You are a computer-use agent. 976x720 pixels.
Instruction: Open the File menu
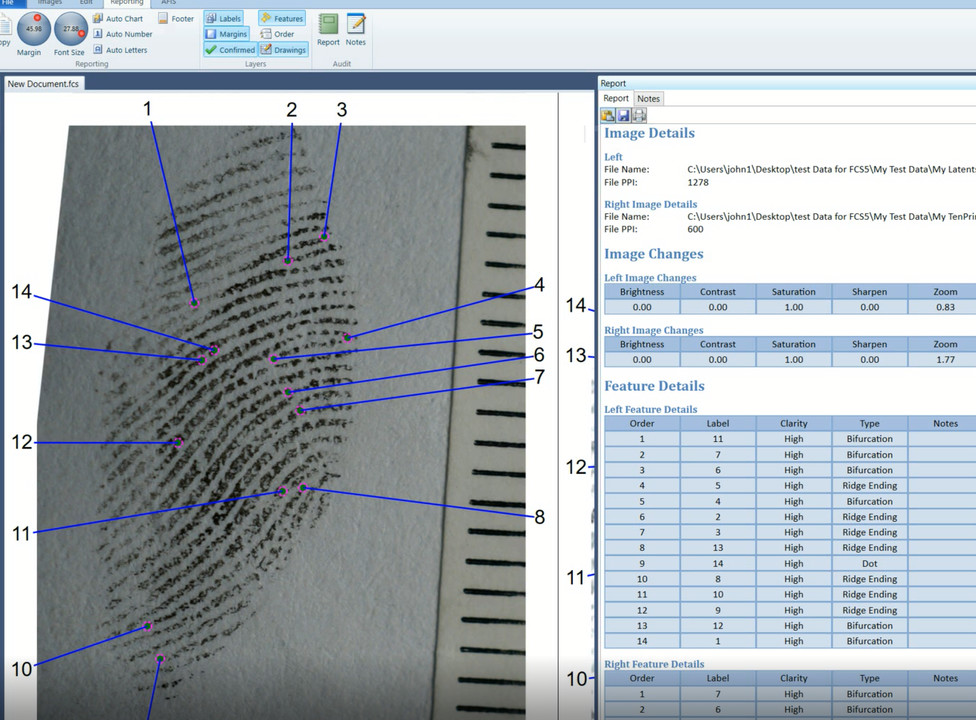coord(9,2)
